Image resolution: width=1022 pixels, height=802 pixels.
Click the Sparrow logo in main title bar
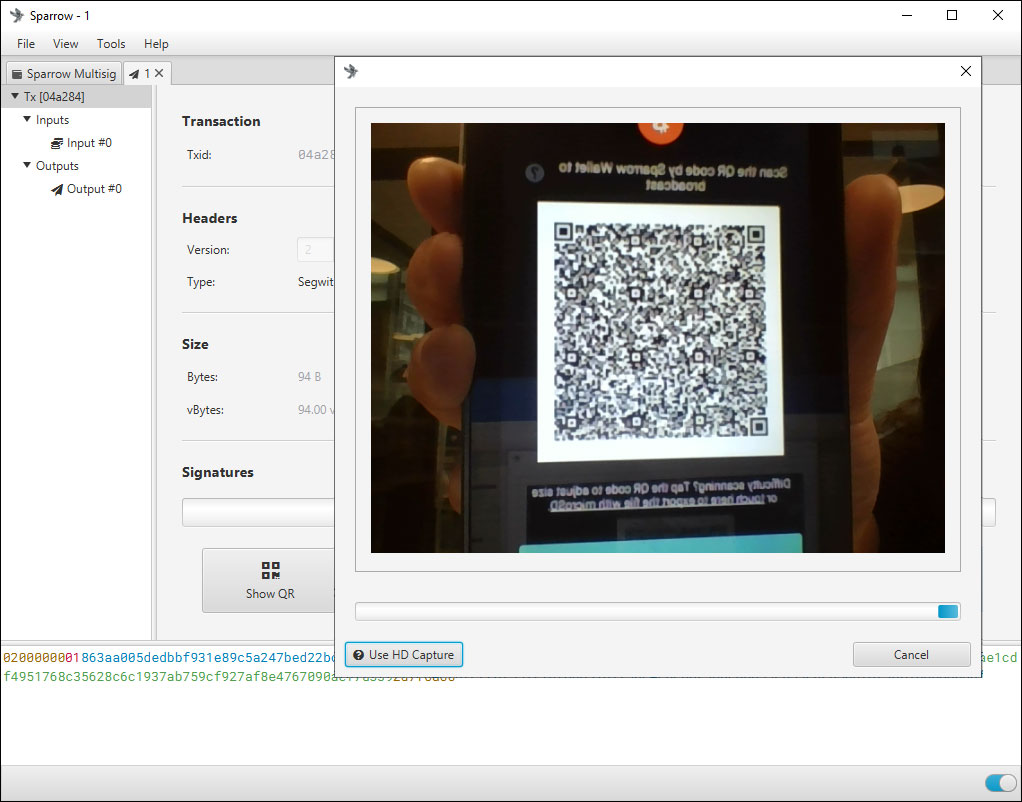click(16, 15)
